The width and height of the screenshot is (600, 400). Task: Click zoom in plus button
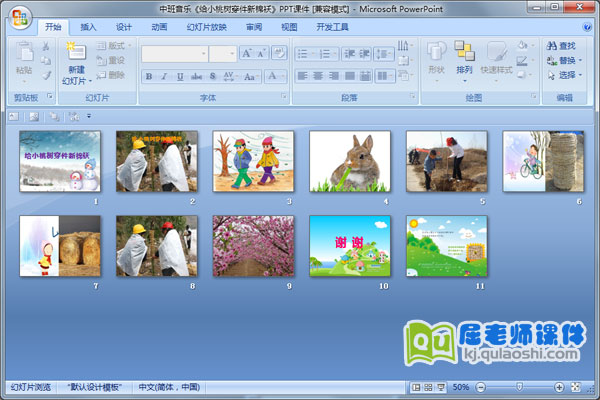tap(559, 387)
